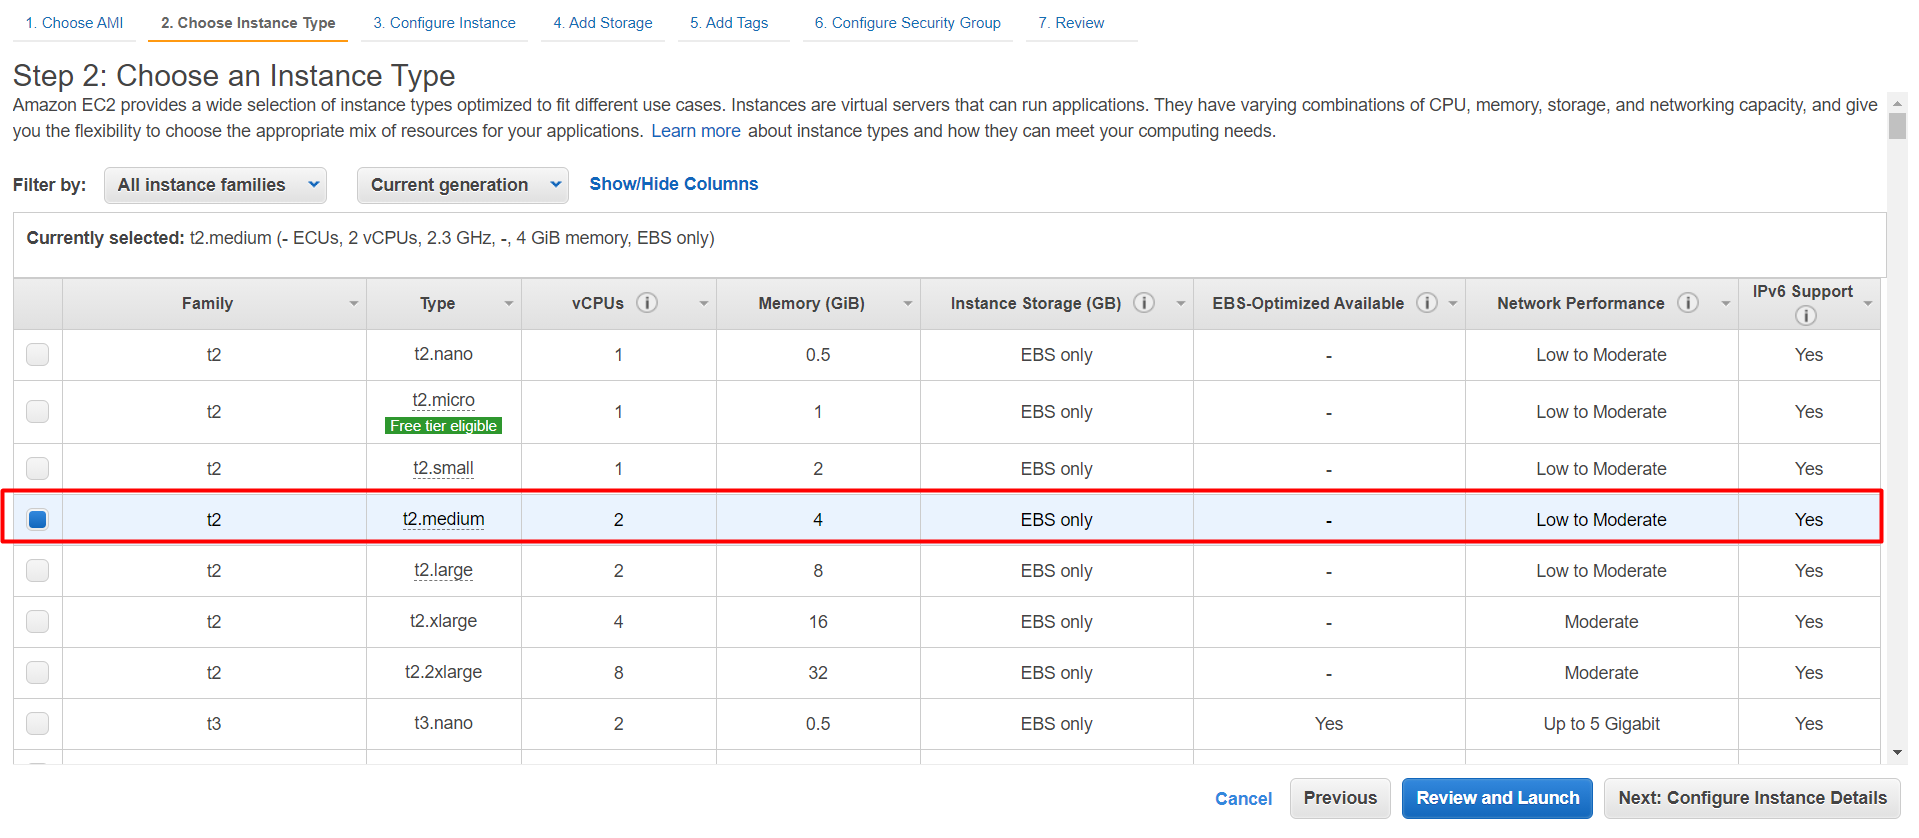Click Review and Launch
The image size is (1919, 838).
1497,798
